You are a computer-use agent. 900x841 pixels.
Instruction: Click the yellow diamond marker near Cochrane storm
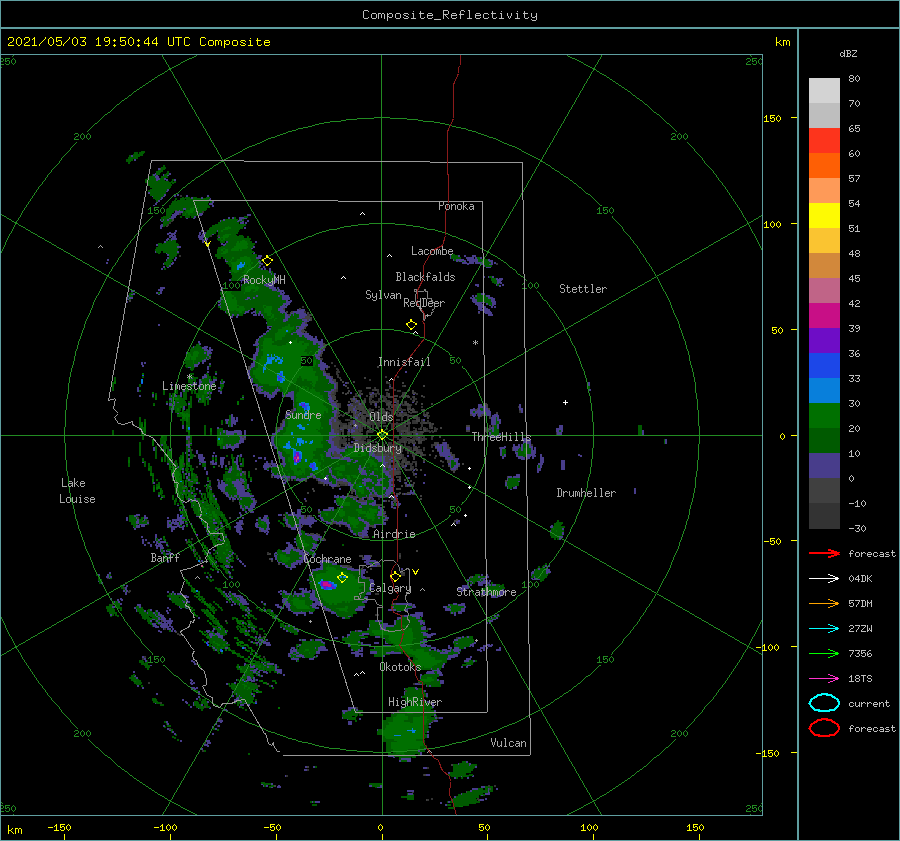[x=343, y=578]
